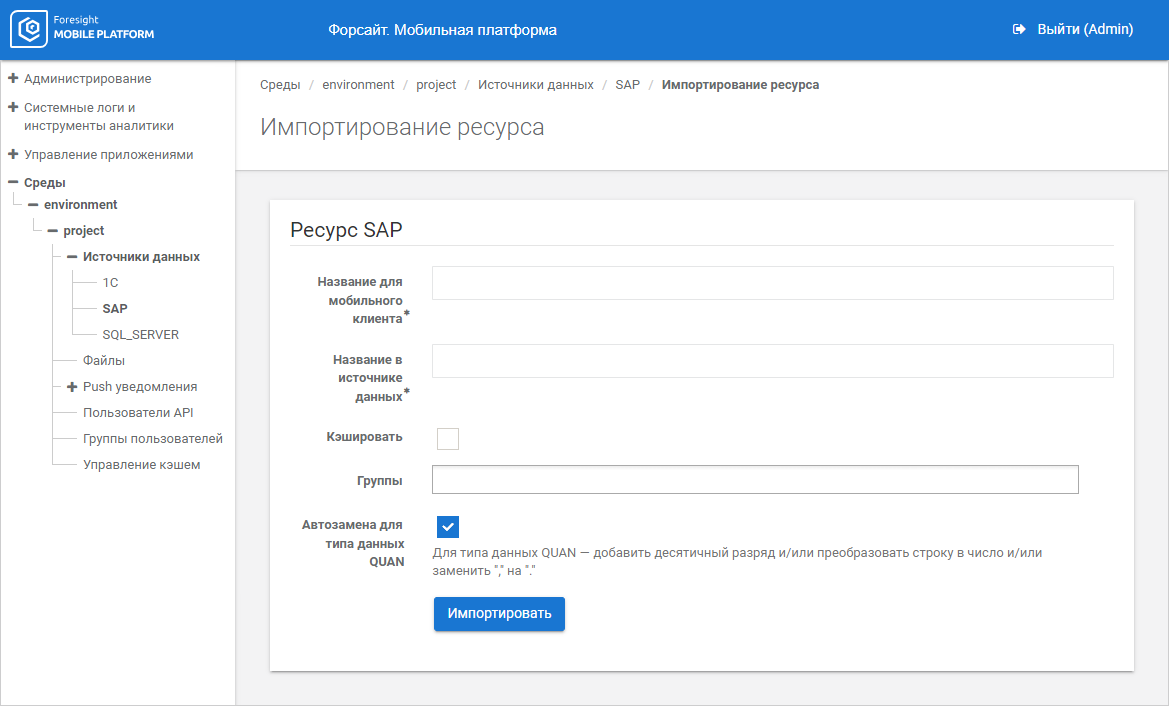Click the Foresight Mobile Platform logo icon
This screenshot has width=1169, height=706.
[31, 30]
